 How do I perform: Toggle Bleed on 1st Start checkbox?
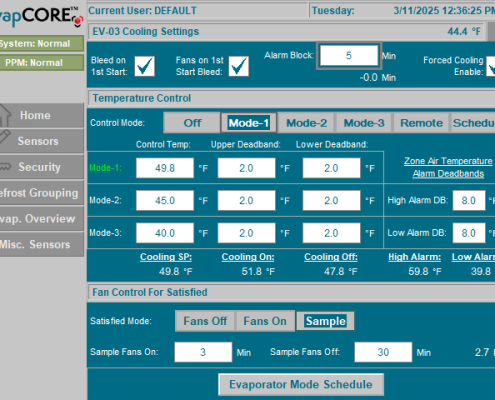(x=144, y=66)
